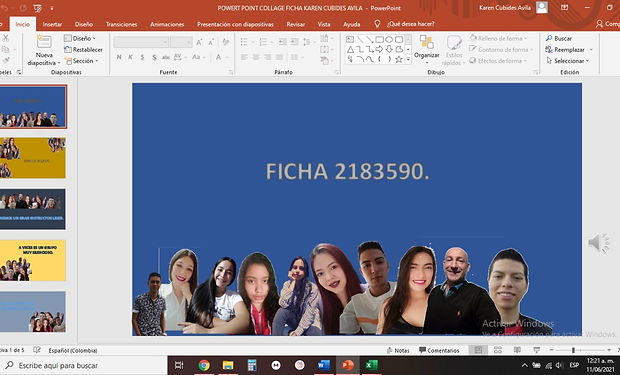Open the font name combo box
The height and width of the screenshot is (375, 620).
pyautogui.click(x=141, y=42)
